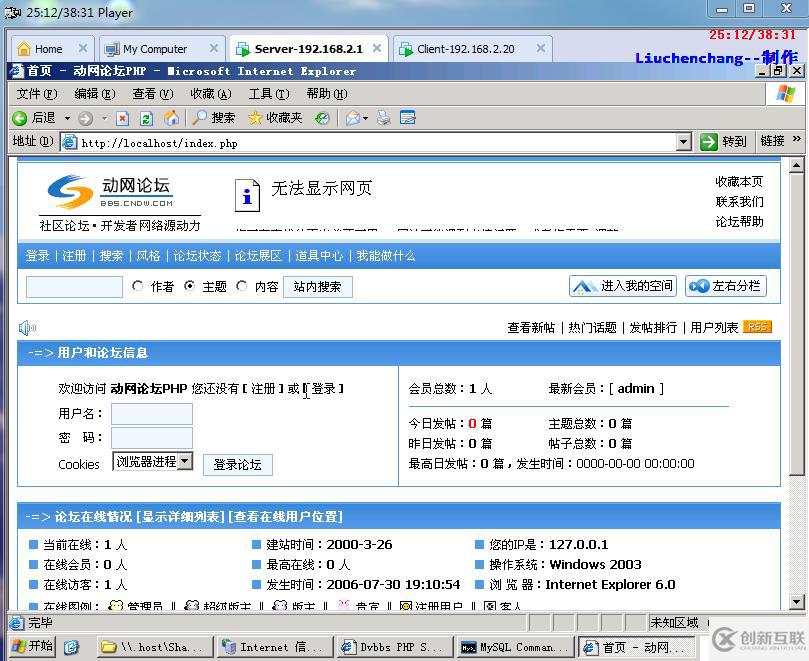Click the 收藏本页 link
The image size is (809, 661).
739,182
